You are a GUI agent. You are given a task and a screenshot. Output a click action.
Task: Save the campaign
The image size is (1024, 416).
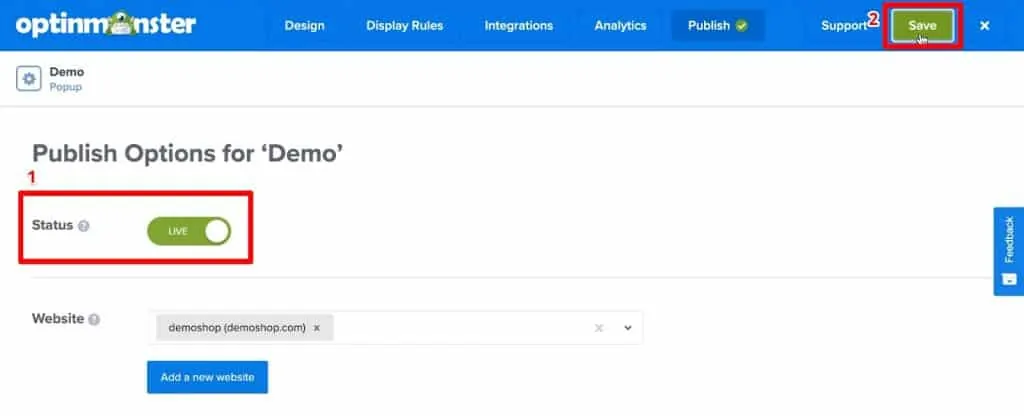coord(922,25)
